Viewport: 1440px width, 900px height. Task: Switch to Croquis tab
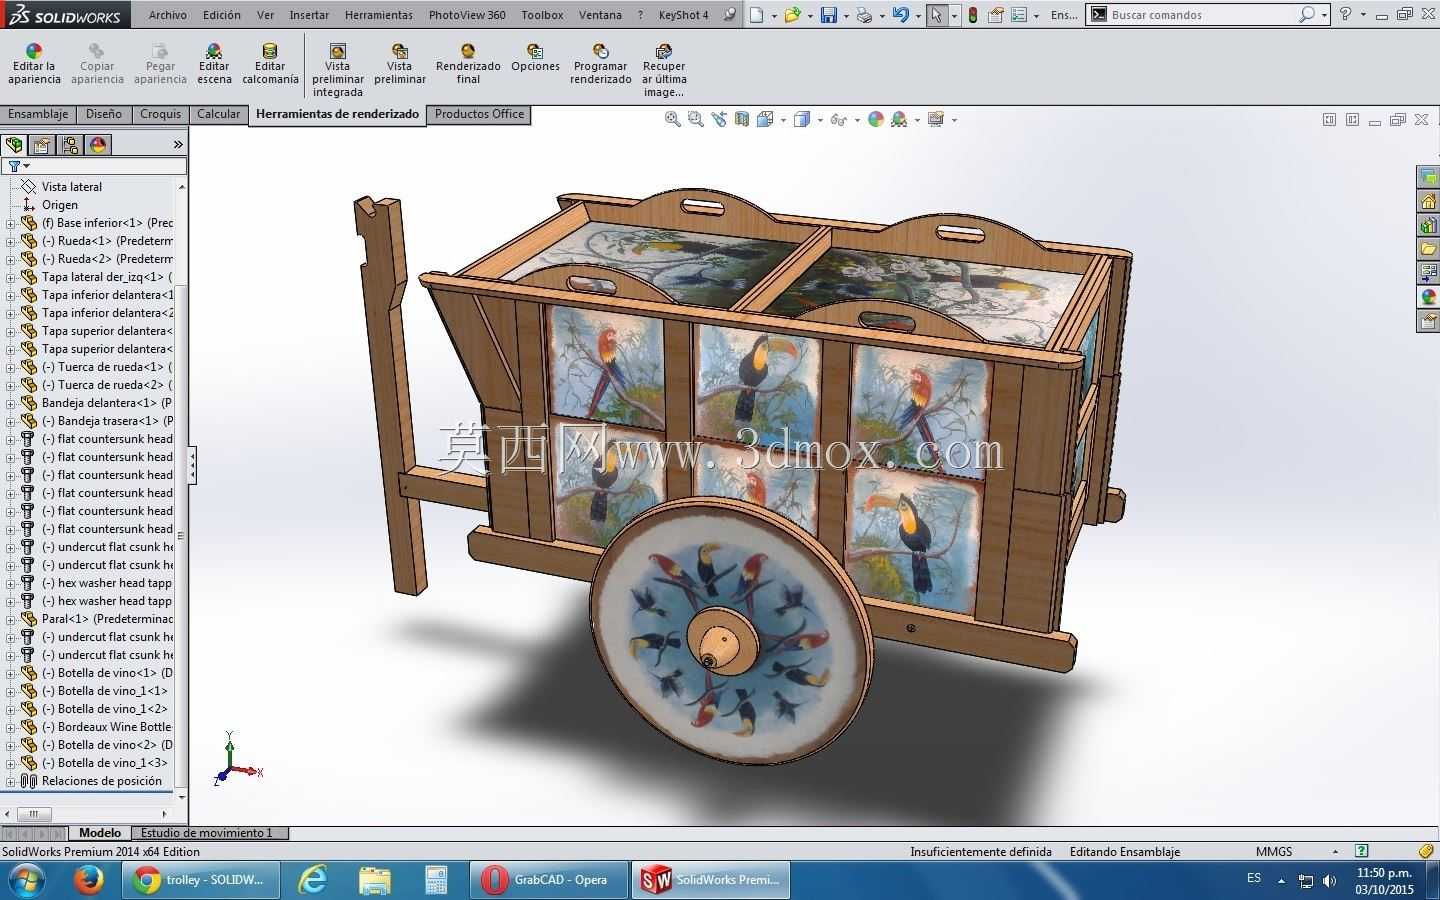point(160,114)
